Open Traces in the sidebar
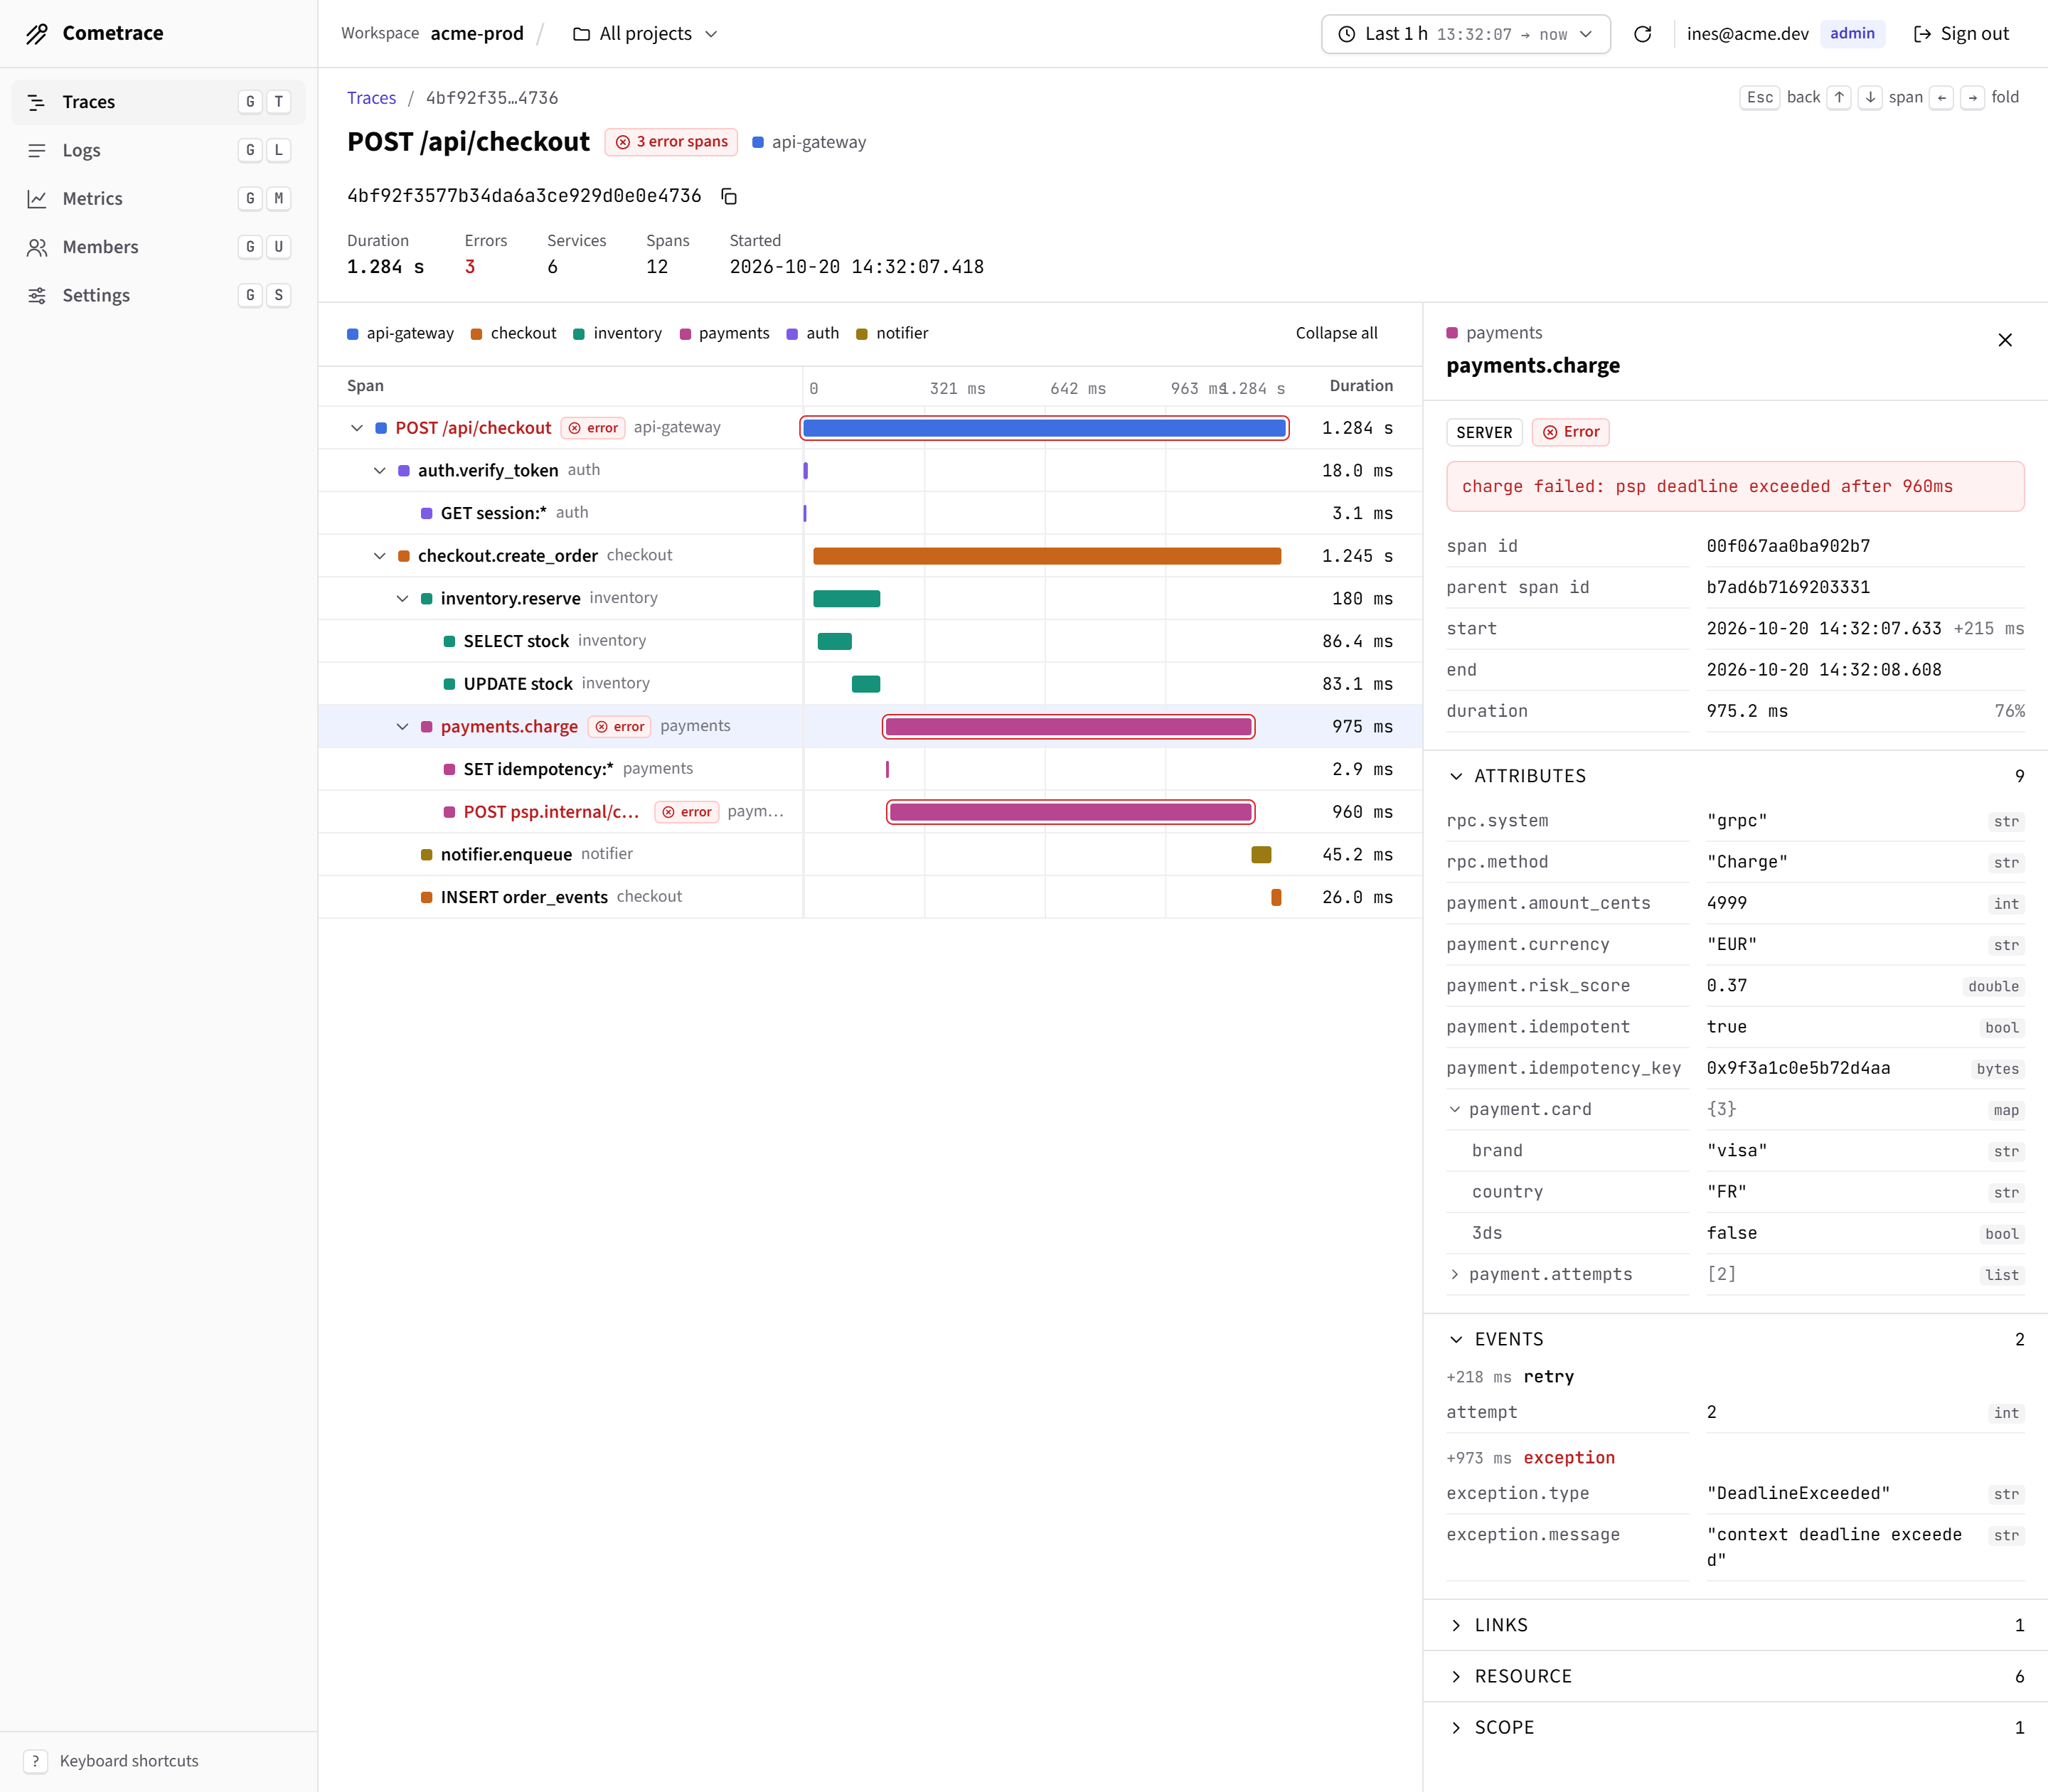This screenshot has width=2048, height=1792. point(158,102)
